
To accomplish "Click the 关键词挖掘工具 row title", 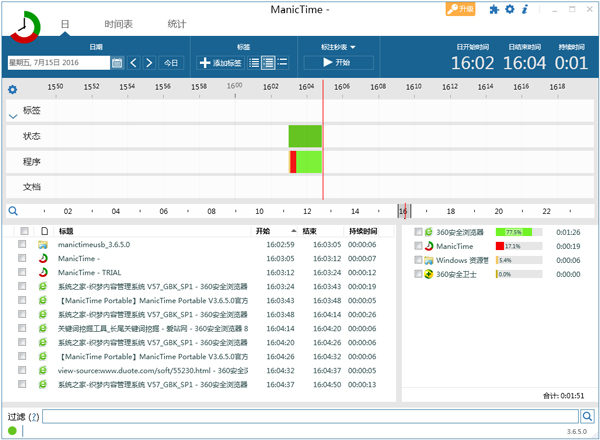I will point(153,328).
